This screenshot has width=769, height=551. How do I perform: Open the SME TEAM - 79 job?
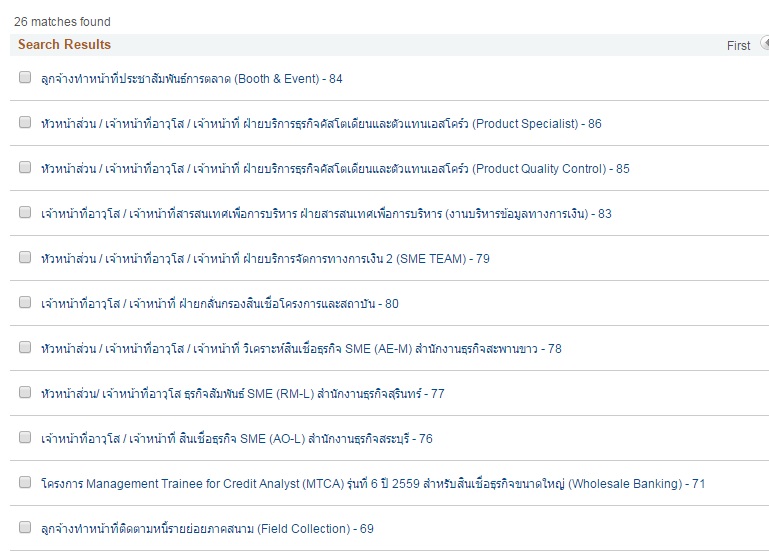coord(265,259)
